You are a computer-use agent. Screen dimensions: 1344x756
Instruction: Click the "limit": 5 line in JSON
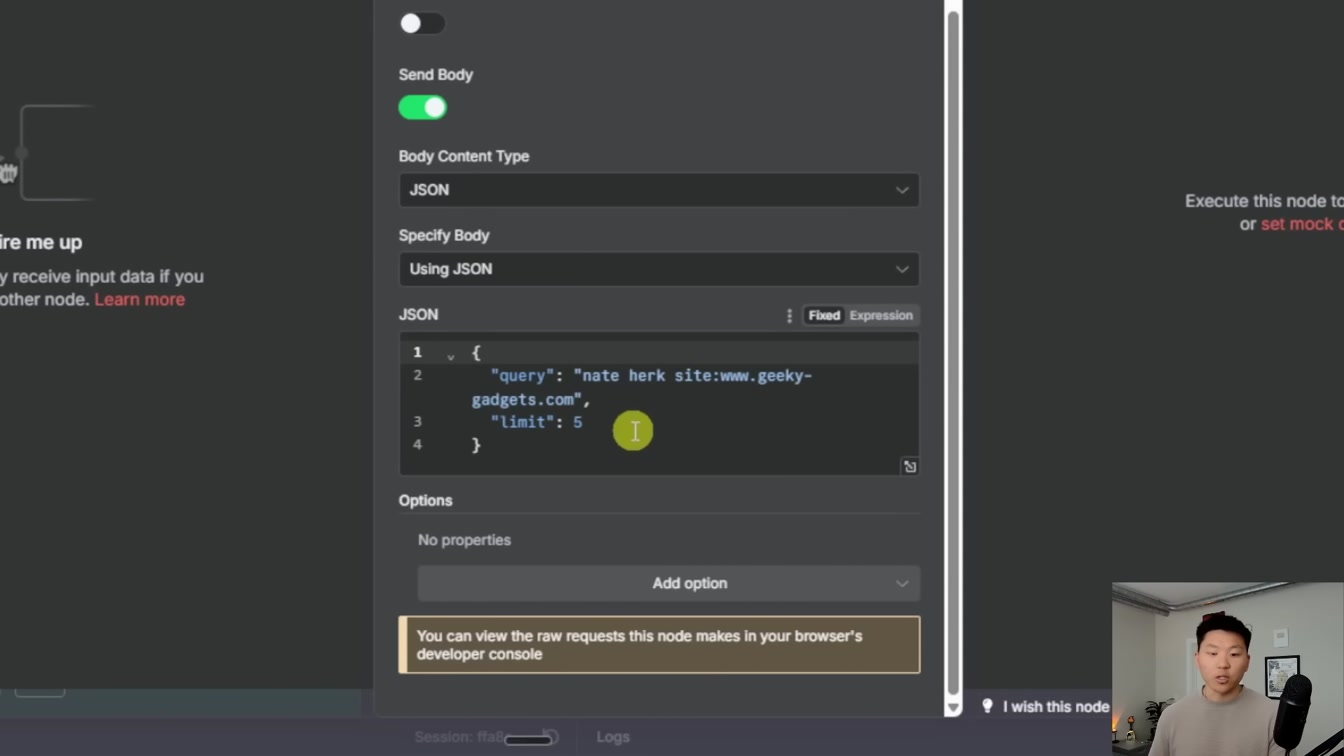click(x=536, y=422)
